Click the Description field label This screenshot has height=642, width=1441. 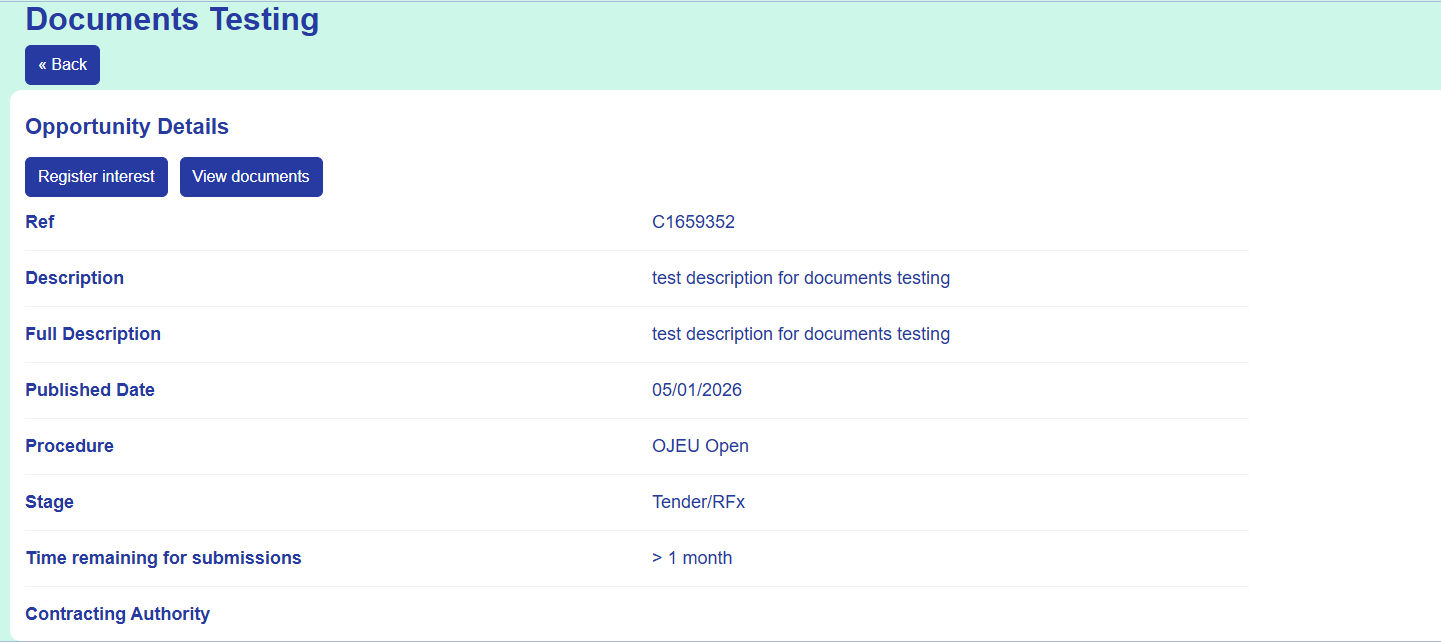click(74, 278)
